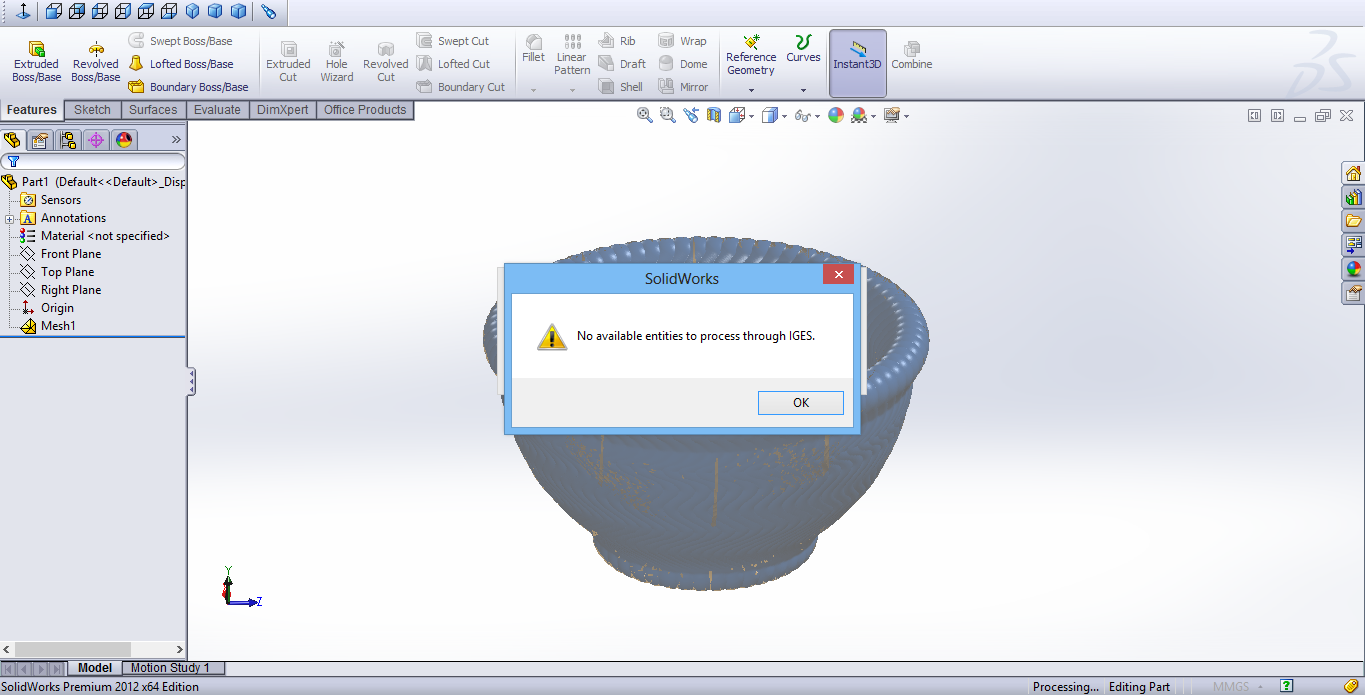Click the Normal To view icon

[x=22, y=11]
